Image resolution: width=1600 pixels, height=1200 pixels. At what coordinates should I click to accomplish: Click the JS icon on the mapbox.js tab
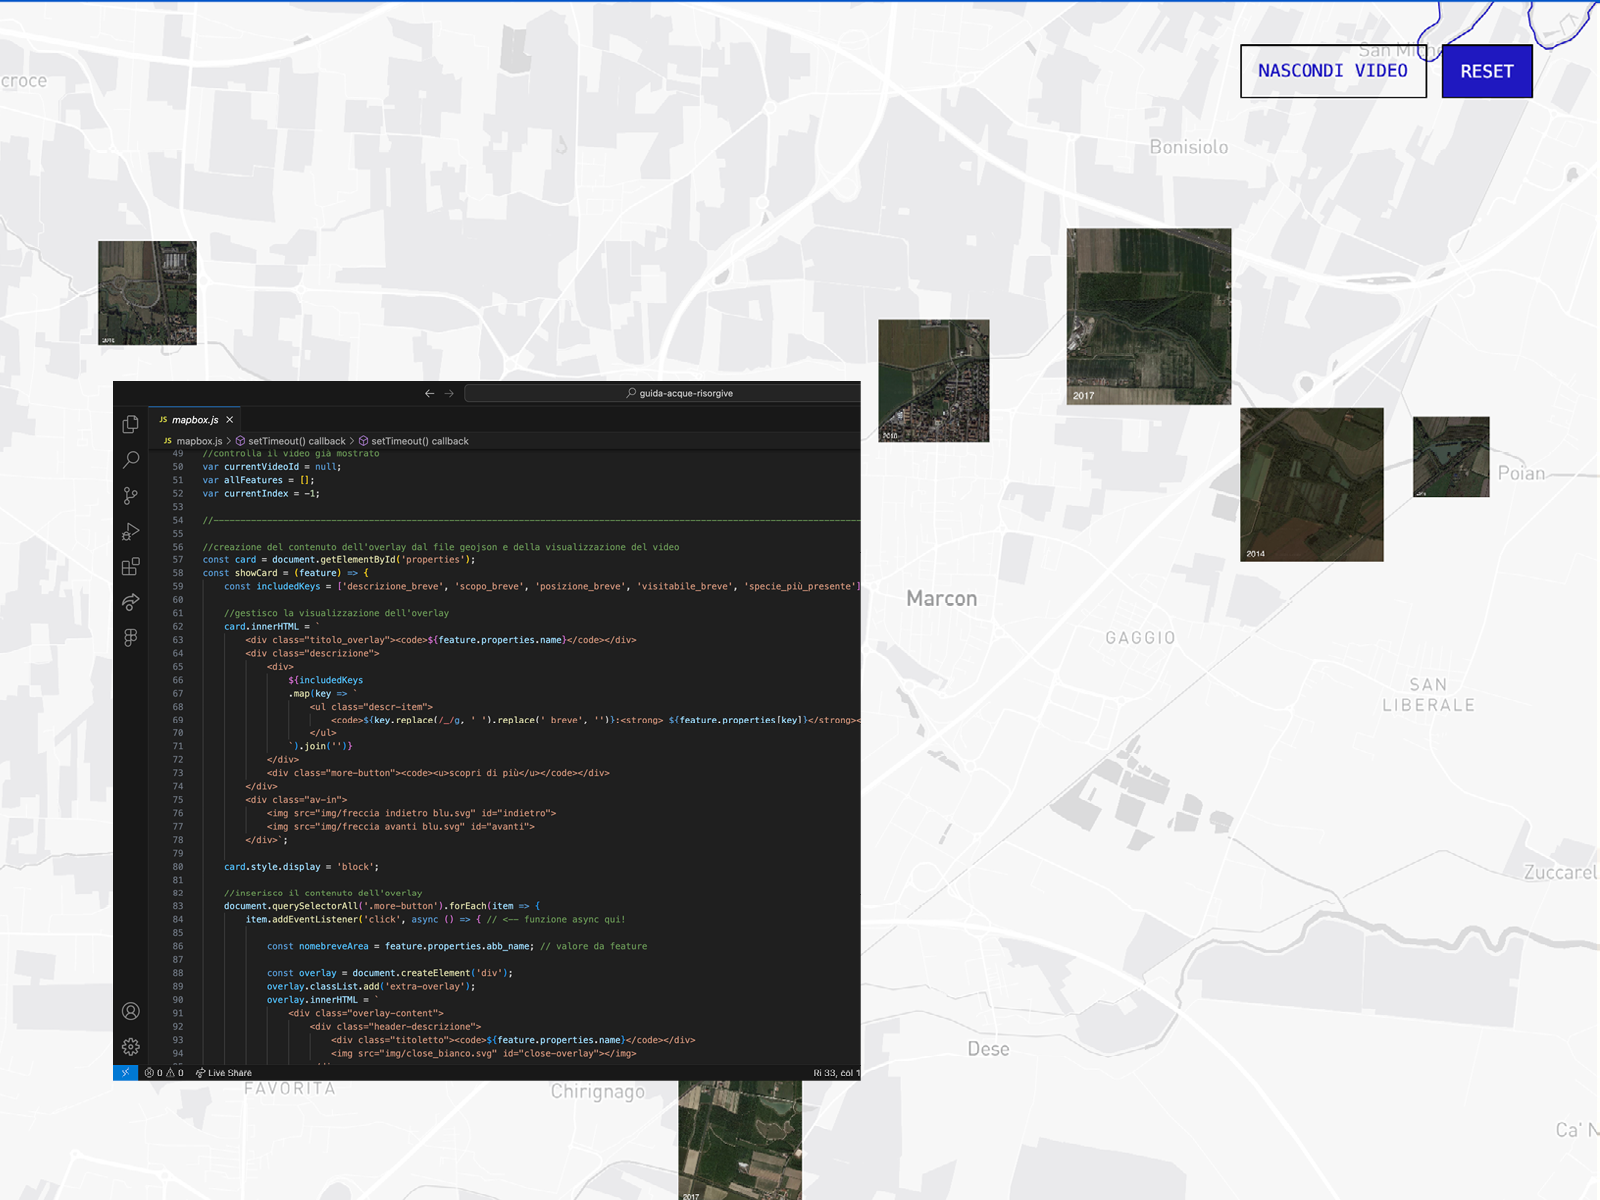pos(163,420)
